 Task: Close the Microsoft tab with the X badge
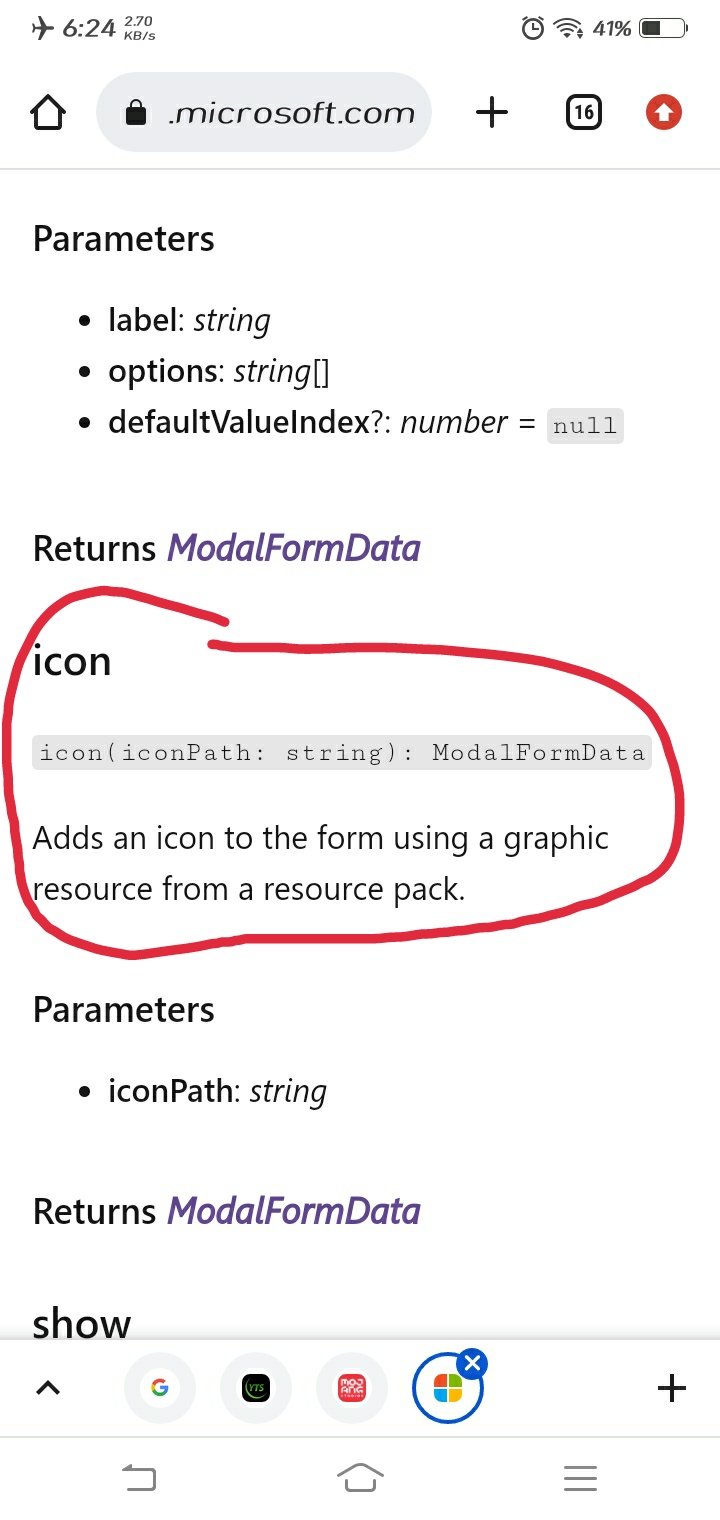(x=473, y=1363)
